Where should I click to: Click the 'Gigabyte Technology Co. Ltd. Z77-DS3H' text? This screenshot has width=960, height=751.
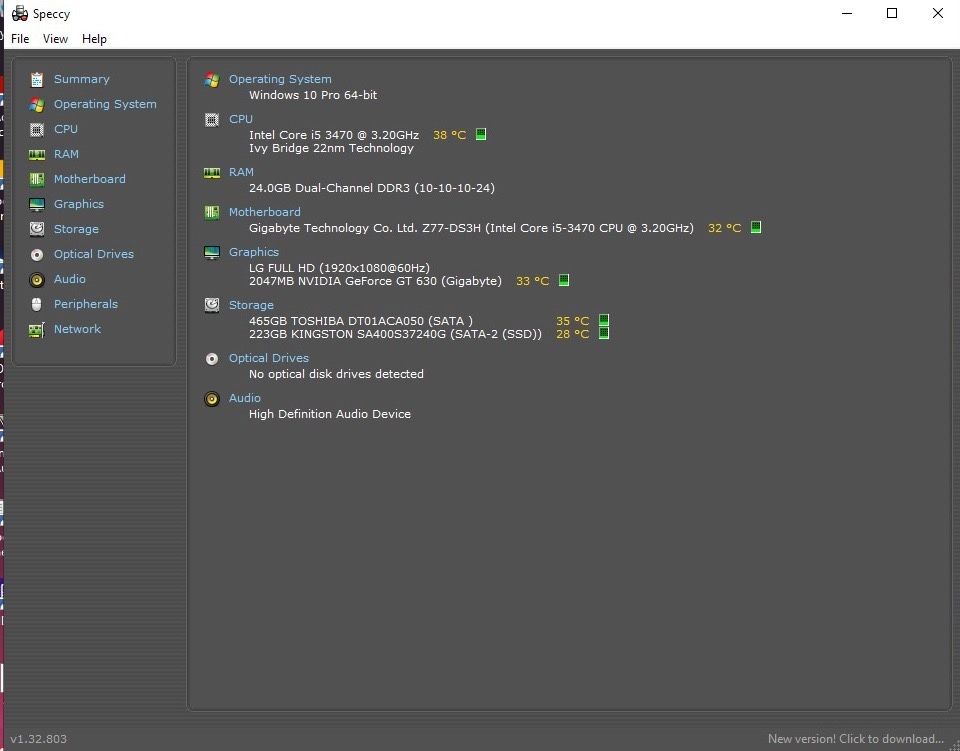(365, 228)
